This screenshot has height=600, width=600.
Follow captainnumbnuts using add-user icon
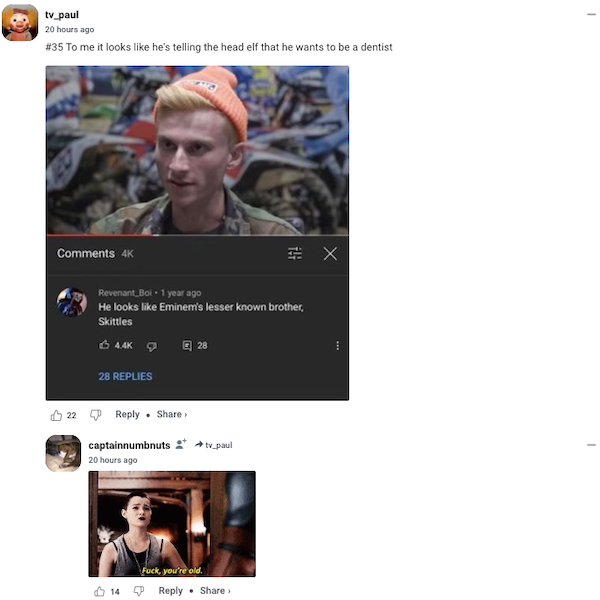(181, 444)
